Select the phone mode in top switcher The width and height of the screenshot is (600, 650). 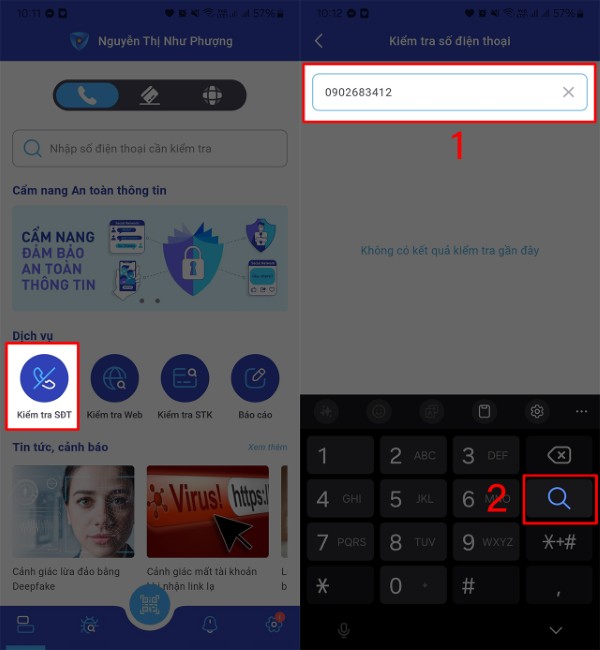tap(87, 95)
